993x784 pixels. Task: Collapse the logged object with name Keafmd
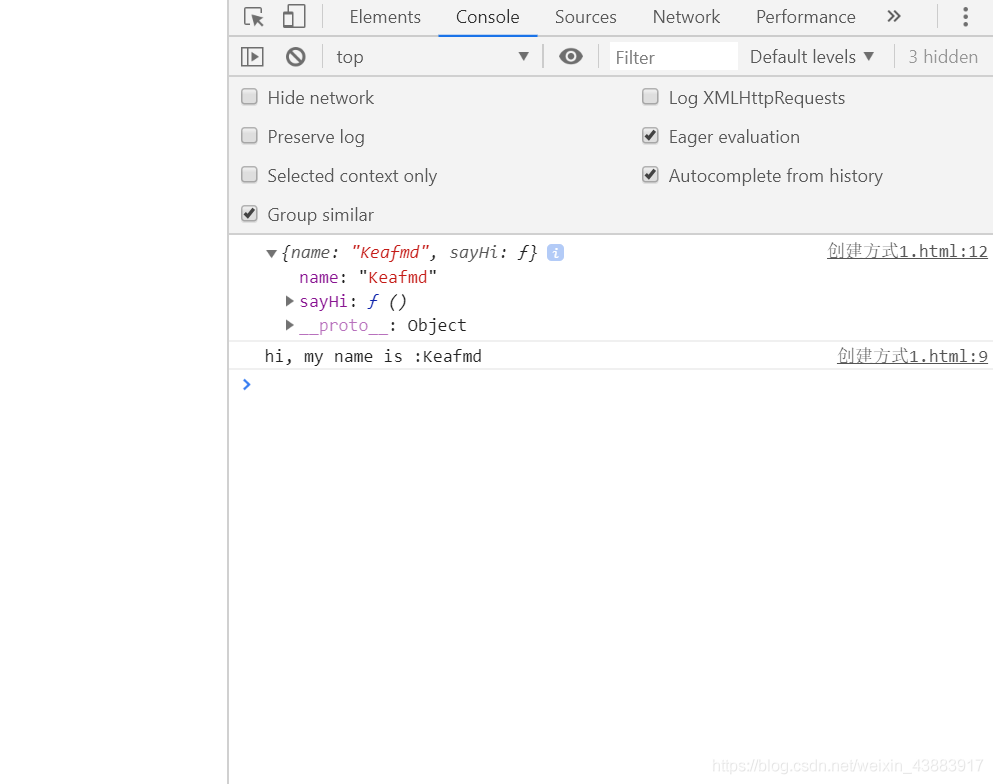(271, 253)
